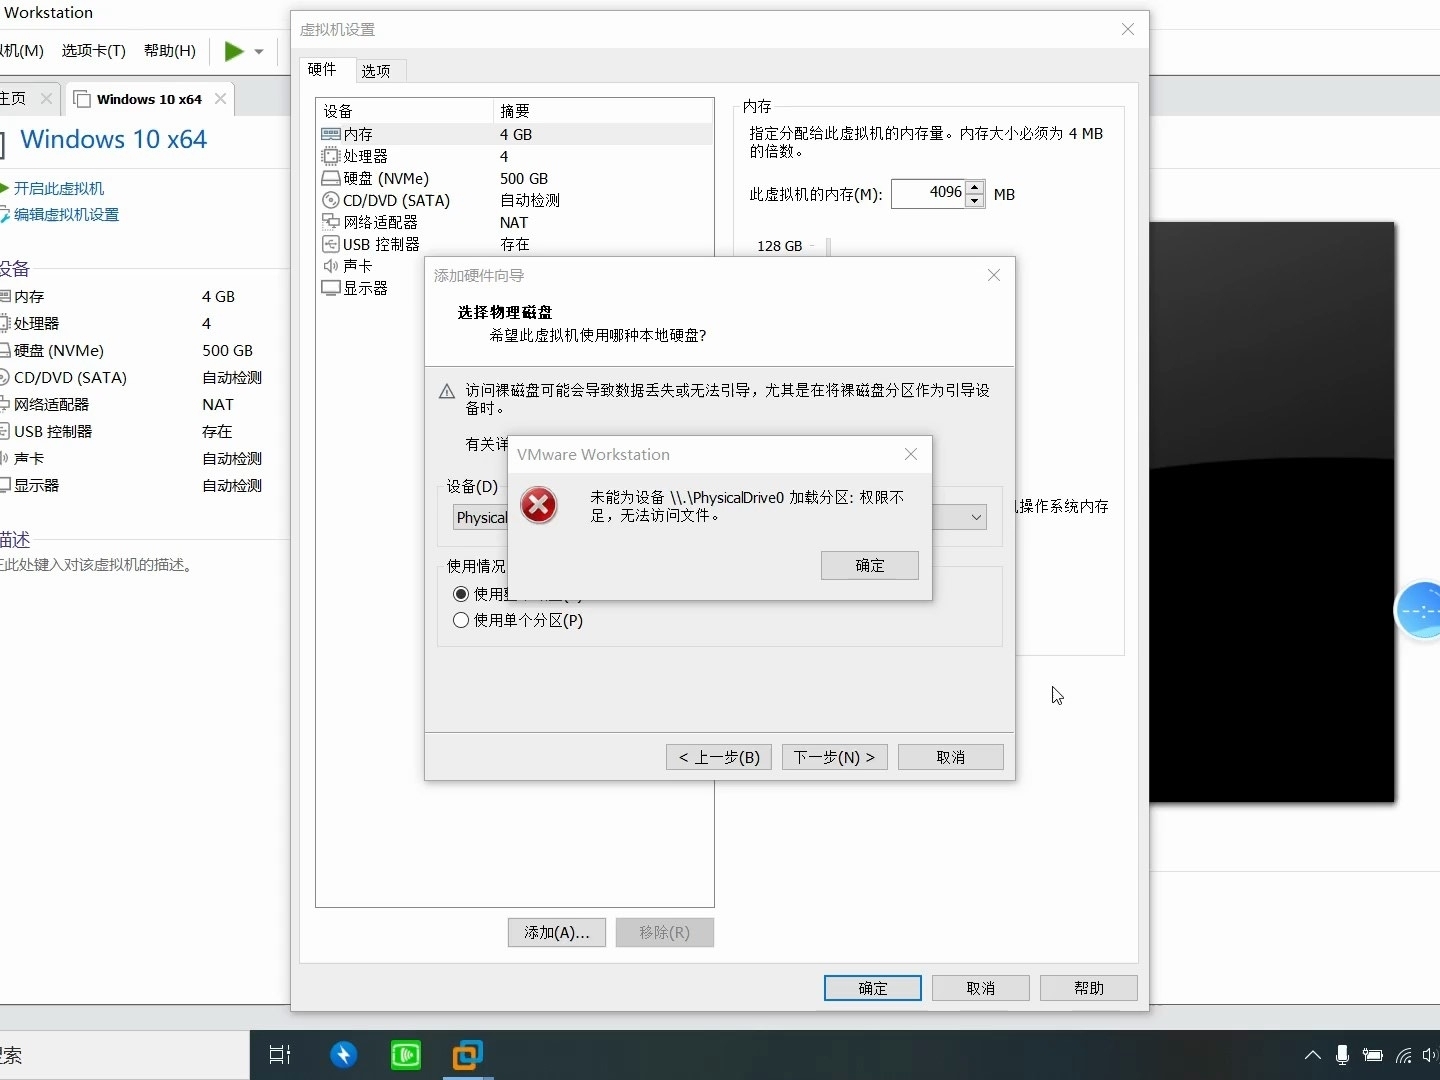Viewport: 1440px width, 1080px height.
Task: Confirm the VMware Workstation error with 确定
Action: tap(869, 565)
